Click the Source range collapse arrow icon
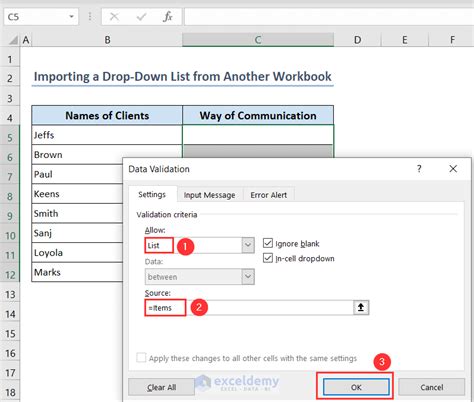The height and width of the screenshot is (402, 474). click(x=361, y=307)
